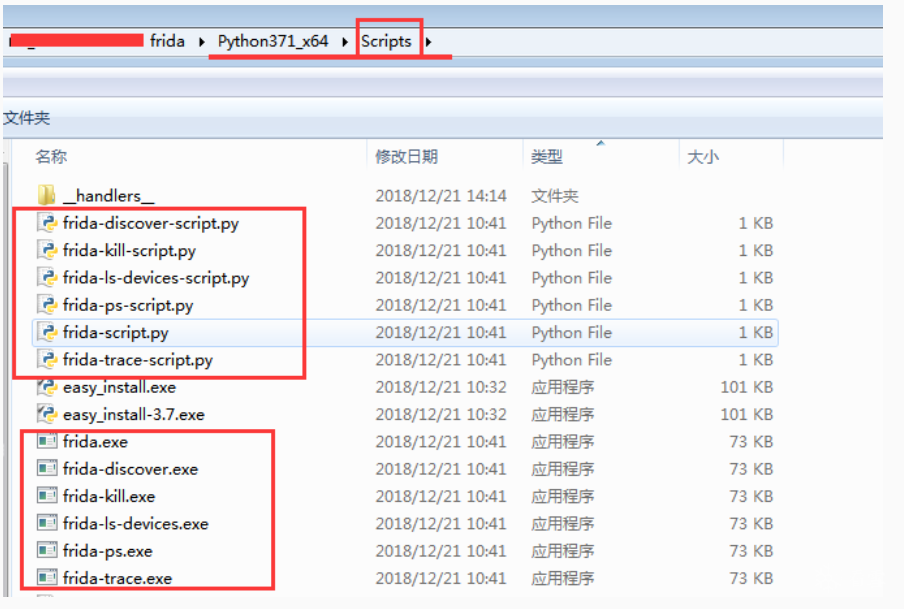Click the __handlers__ folder icon
904x609 pixels.
(47, 195)
